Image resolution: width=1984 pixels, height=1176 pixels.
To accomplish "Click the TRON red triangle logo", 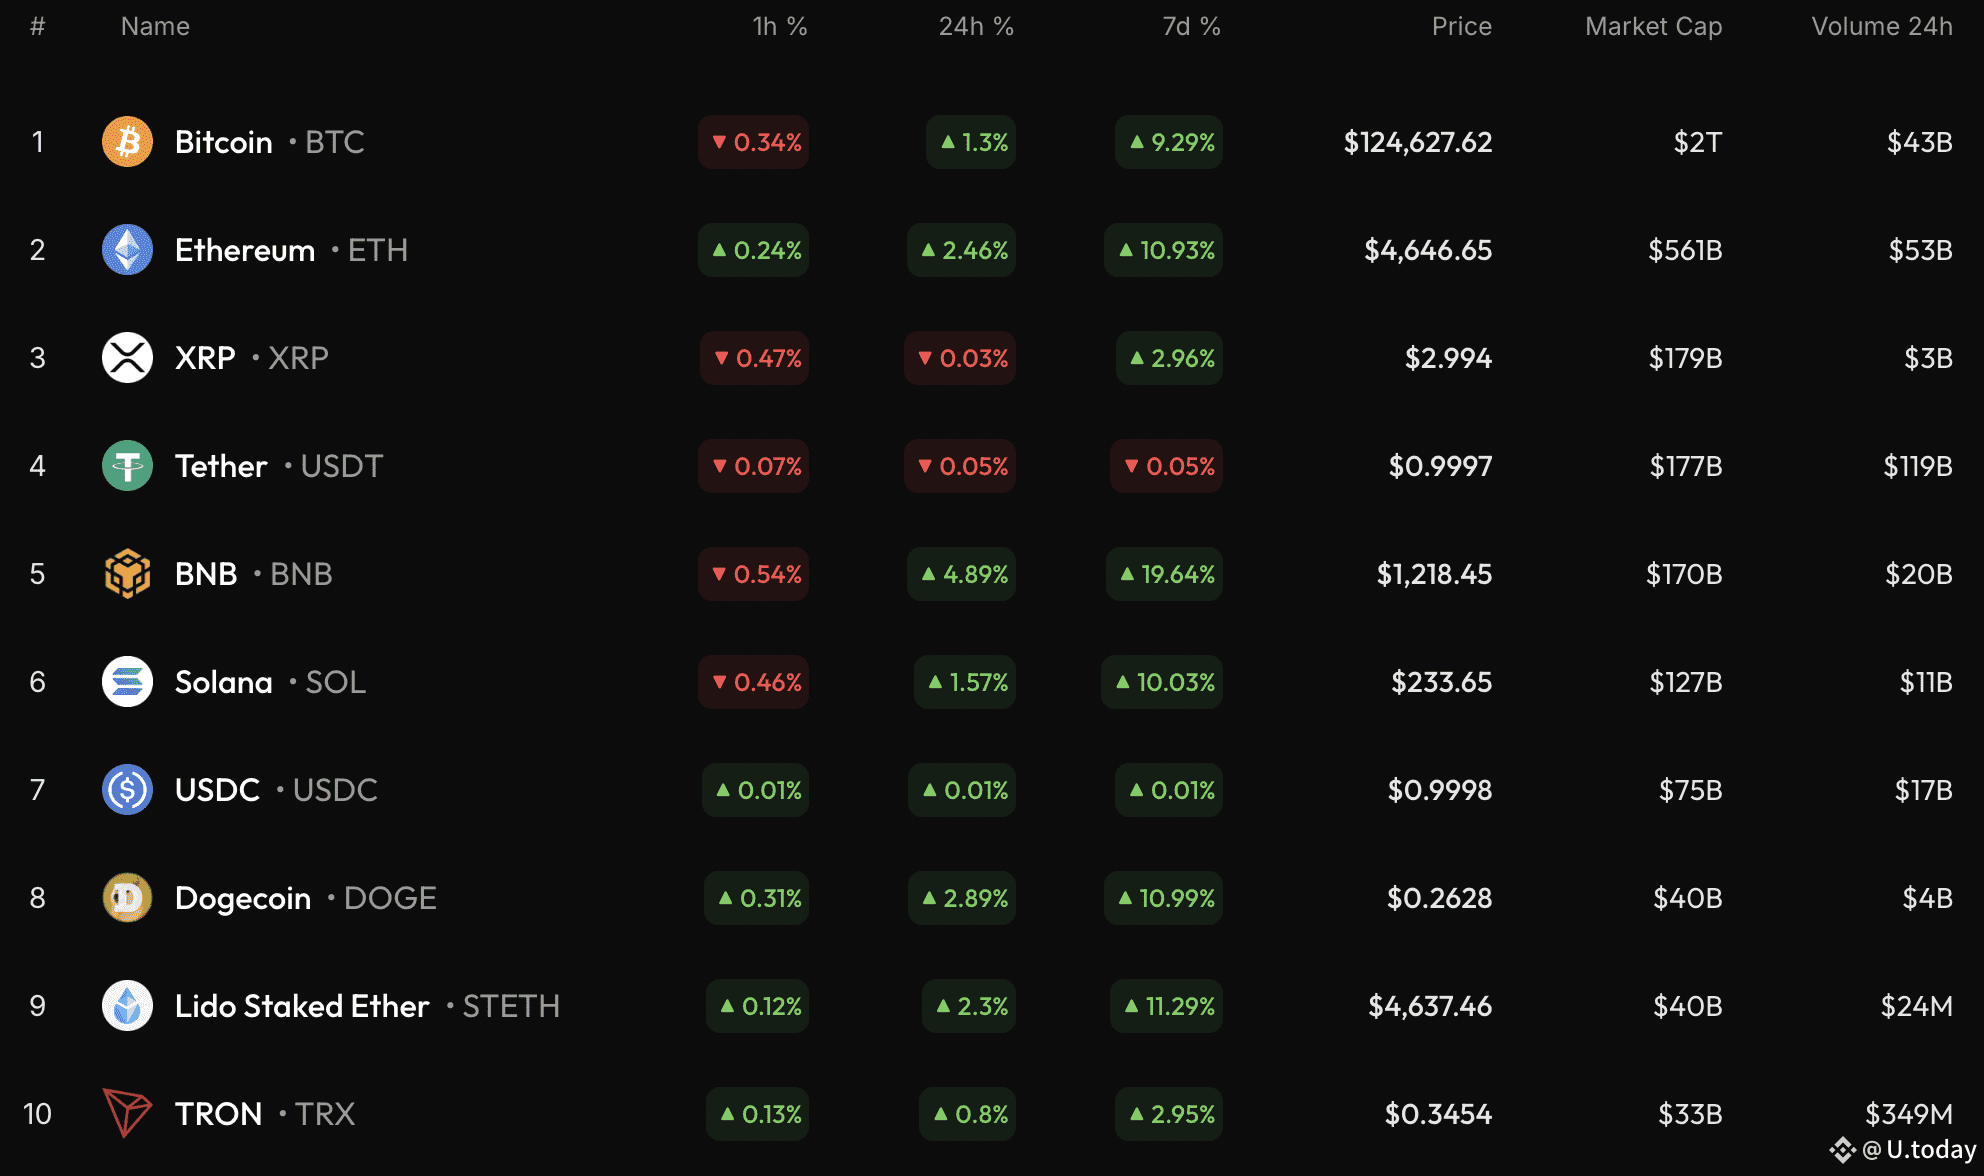I will pos(127,1113).
